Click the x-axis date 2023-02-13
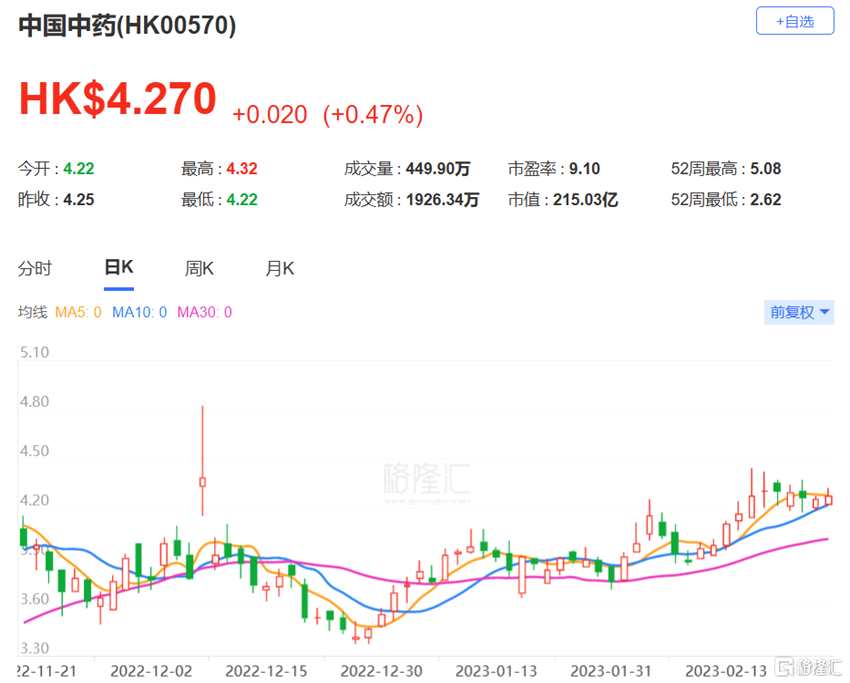This screenshot has height=683, width=850. [726, 671]
